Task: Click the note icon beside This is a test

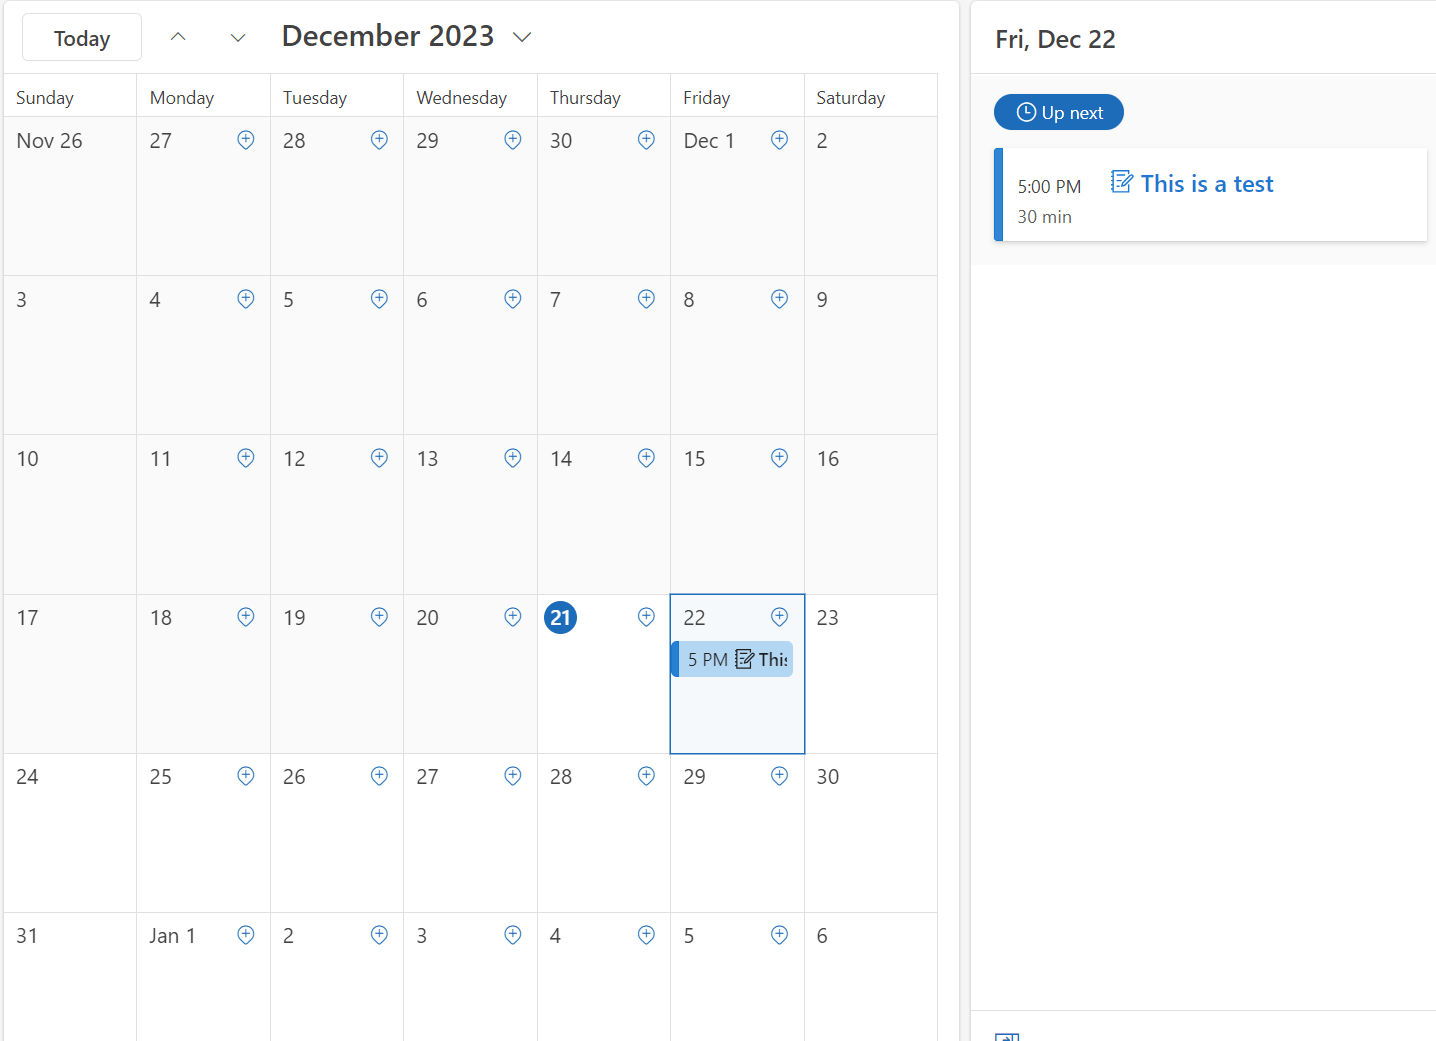Action: pos(1122,182)
